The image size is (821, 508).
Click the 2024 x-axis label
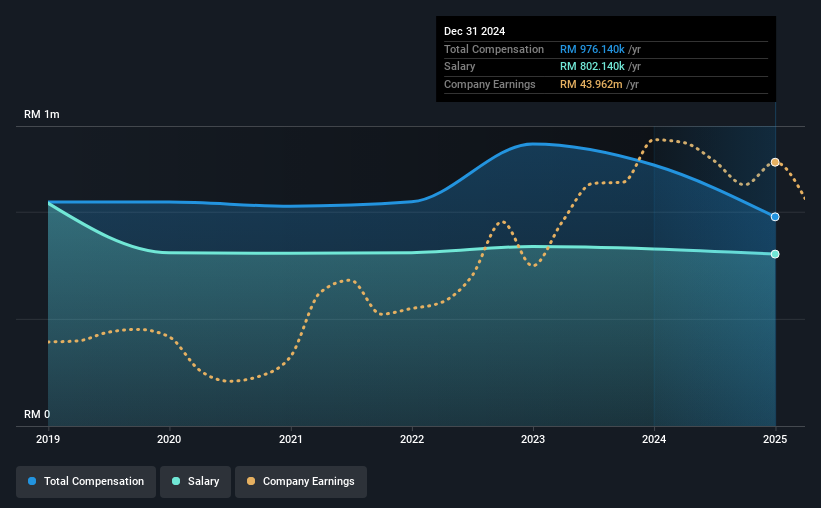coord(654,439)
